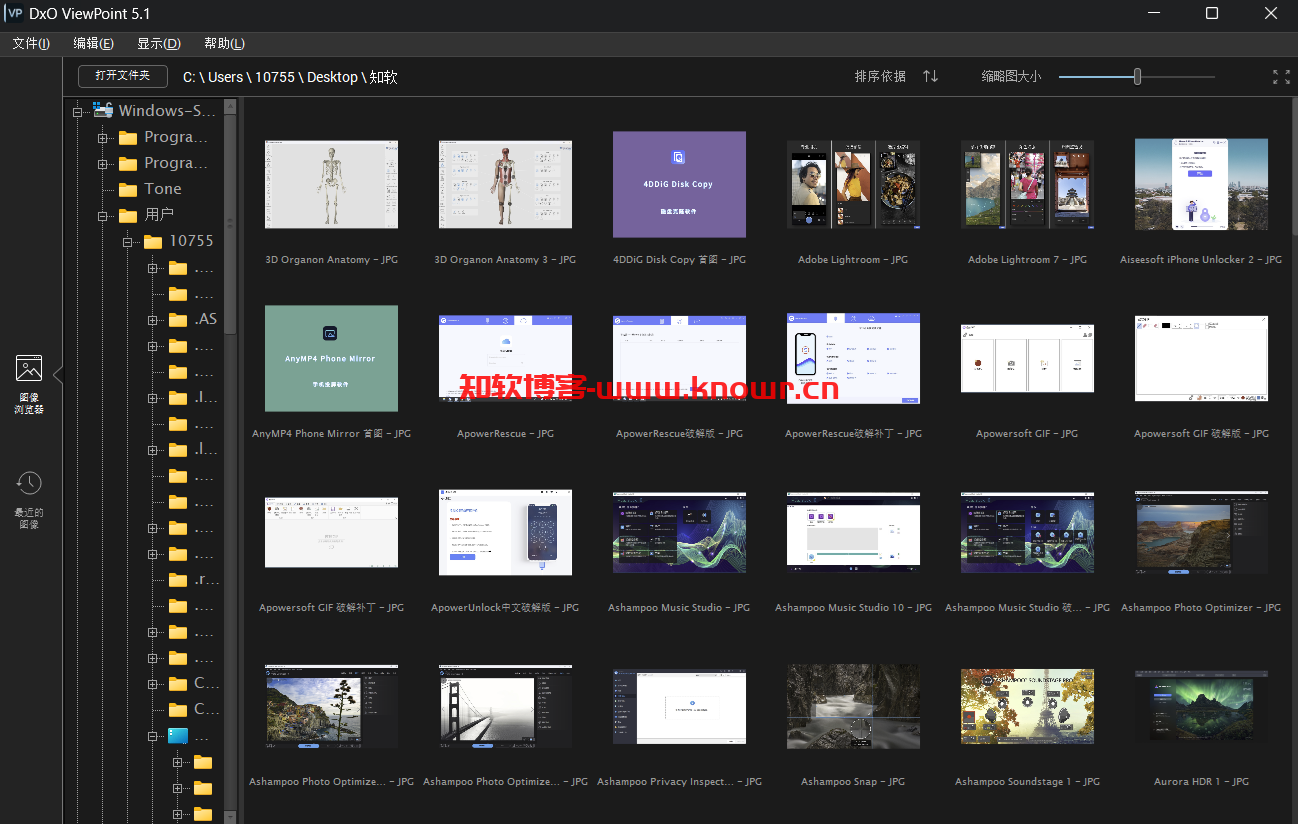The image size is (1298, 824).
Task: Select the 4DDiG Disk Copy thumbnail
Action: 679,184
